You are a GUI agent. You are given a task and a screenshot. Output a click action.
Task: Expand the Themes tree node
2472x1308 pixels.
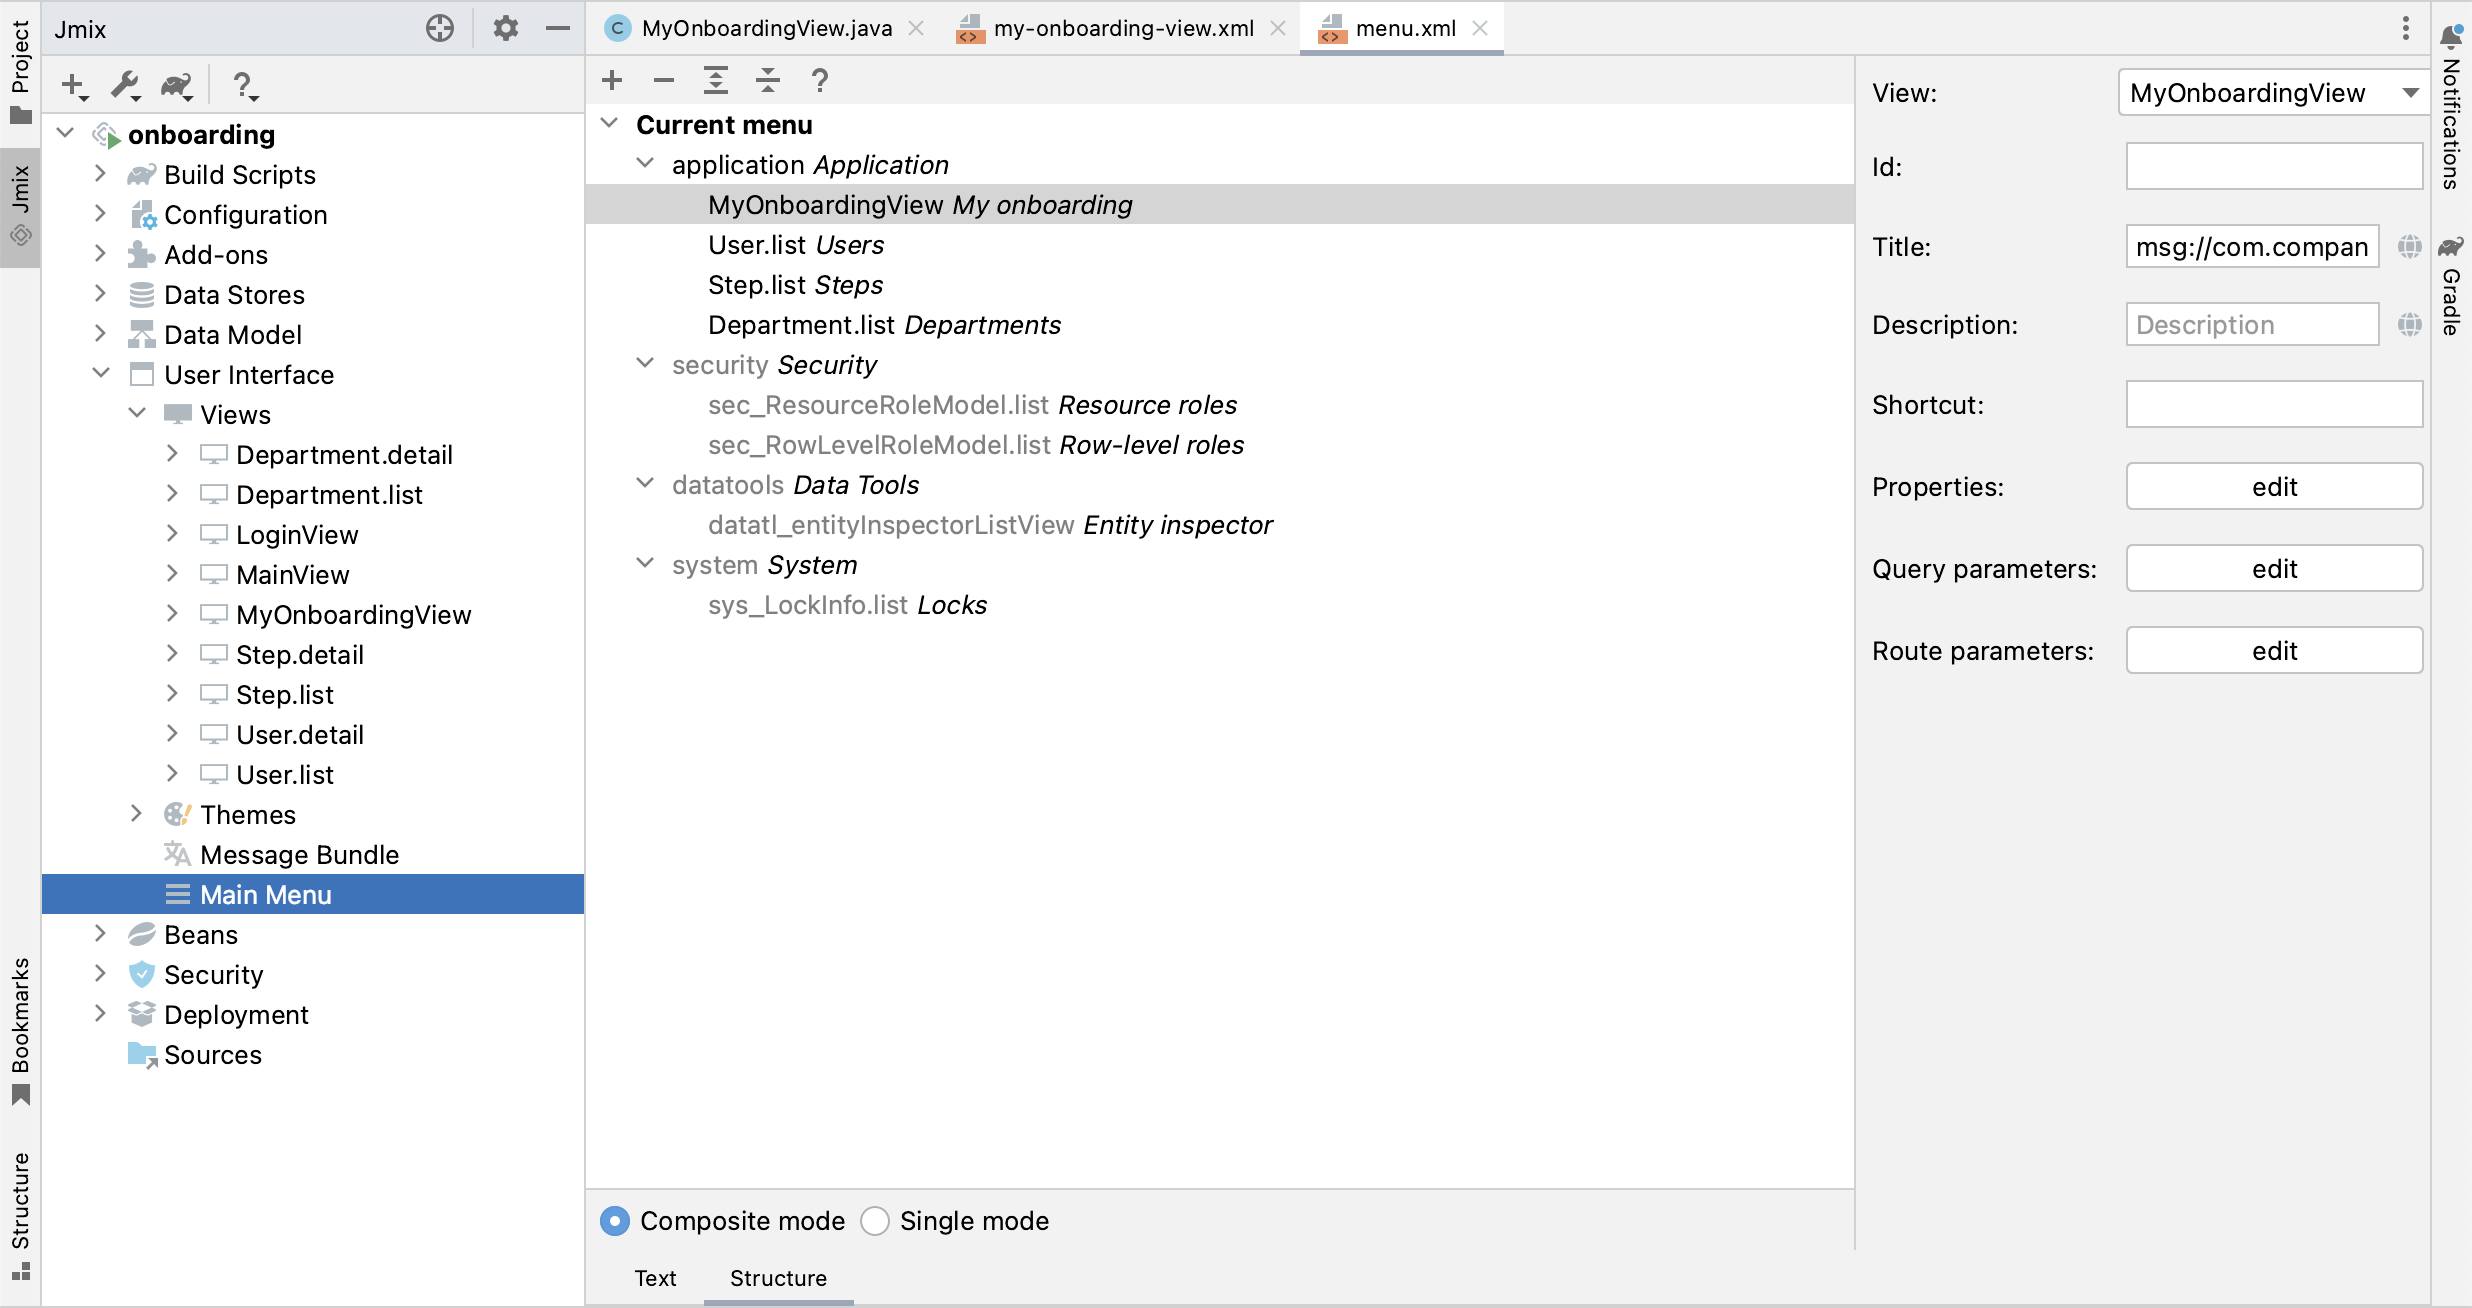coord(138,814)
